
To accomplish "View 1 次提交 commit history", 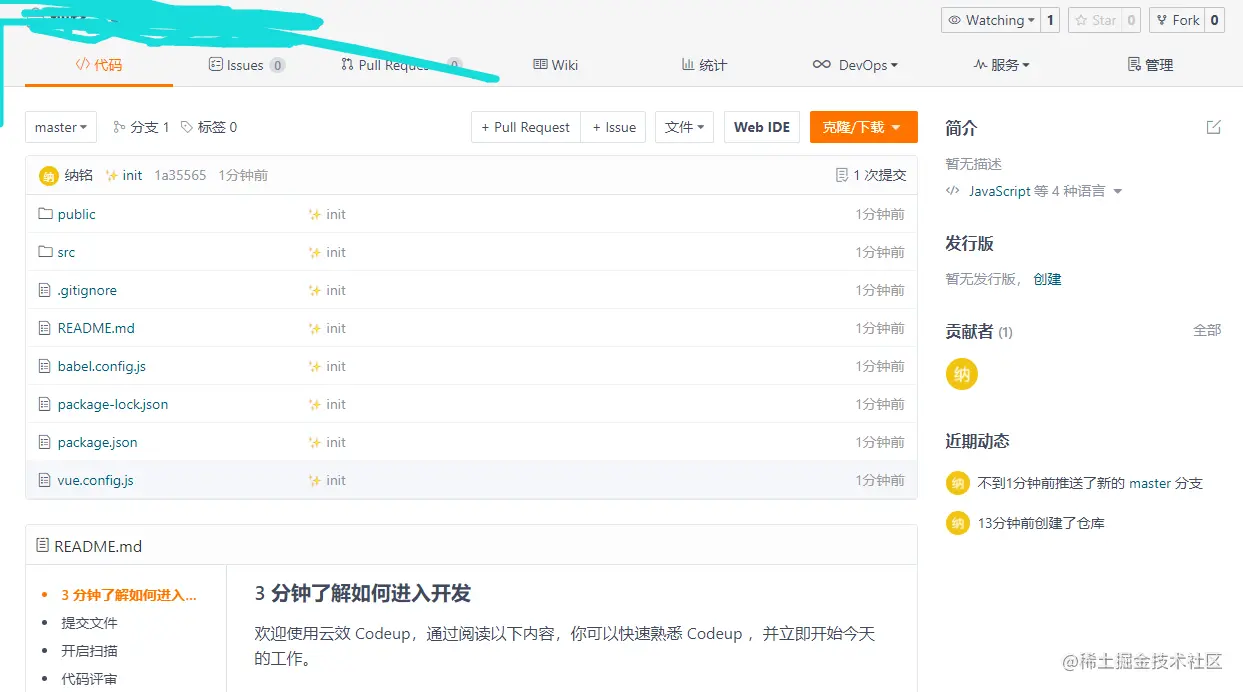I will 871,175.
